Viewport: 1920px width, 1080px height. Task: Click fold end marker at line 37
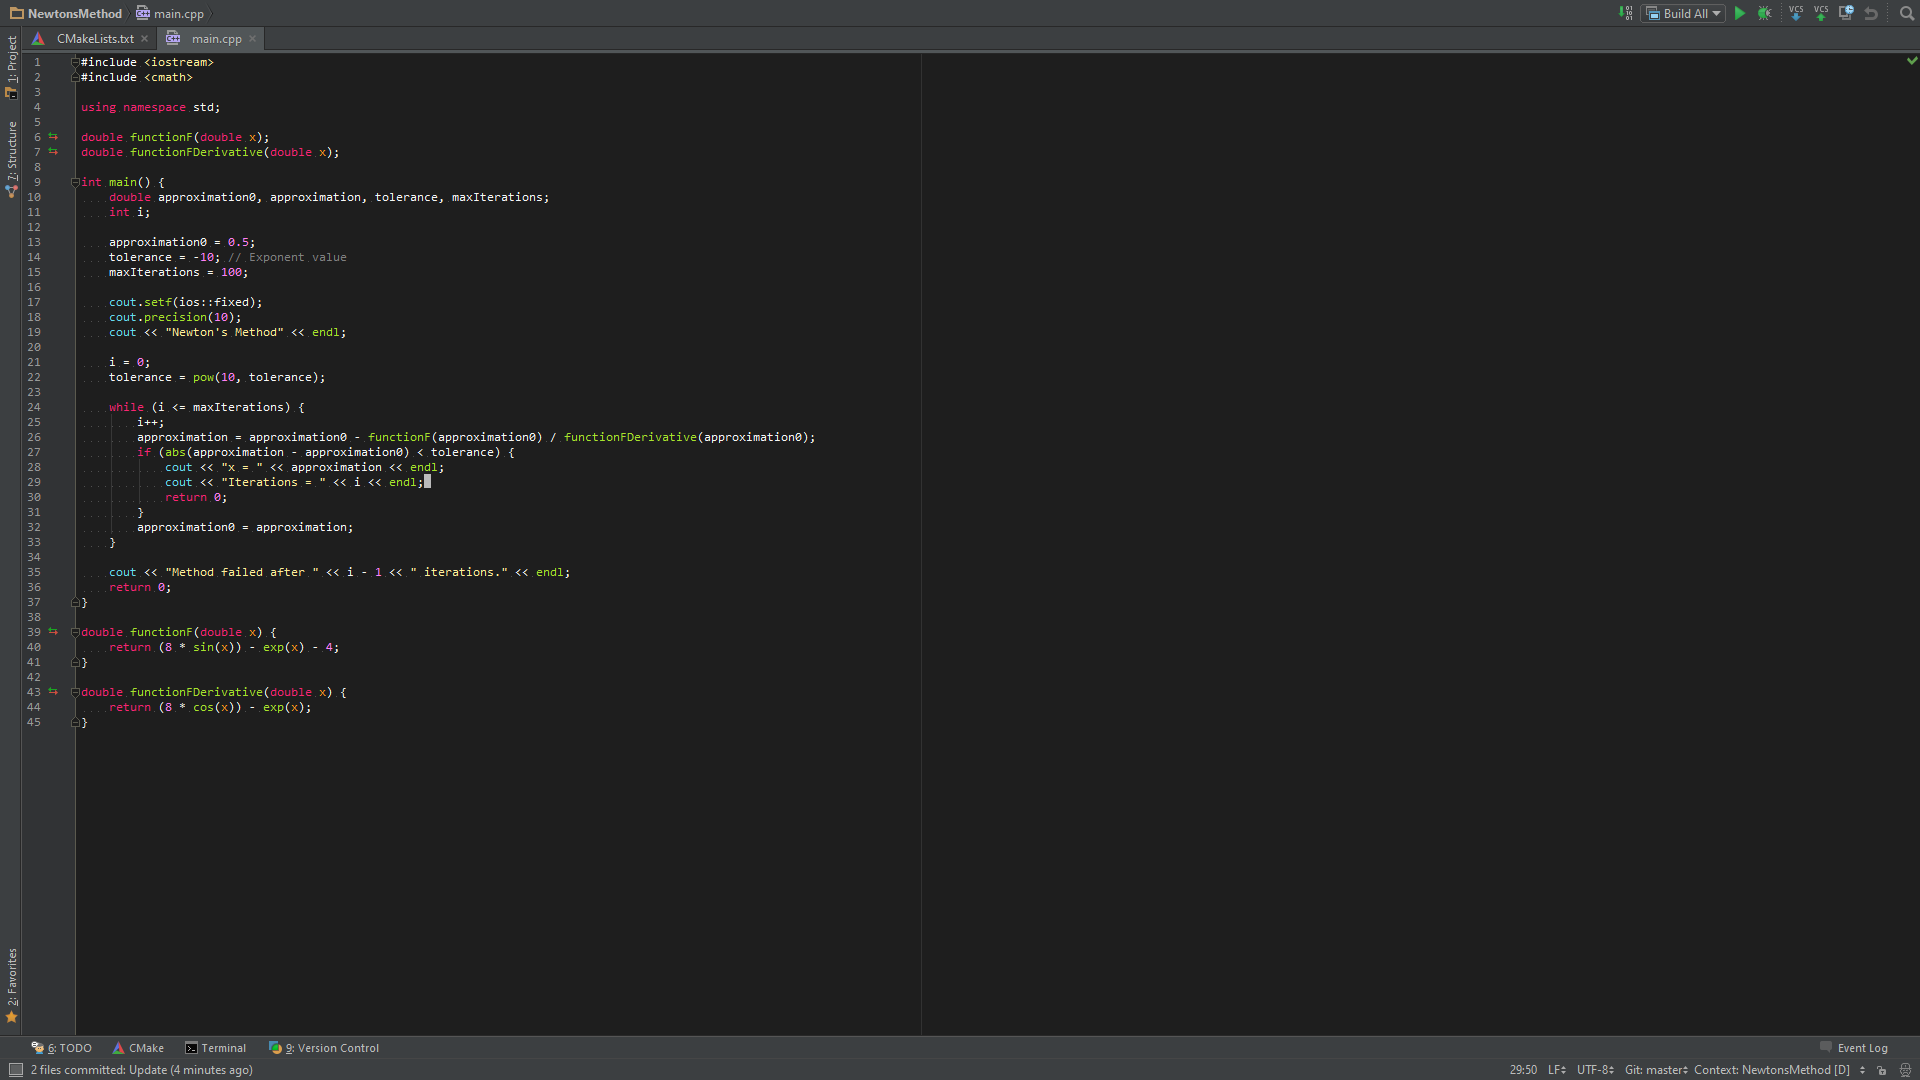(75, 602)
